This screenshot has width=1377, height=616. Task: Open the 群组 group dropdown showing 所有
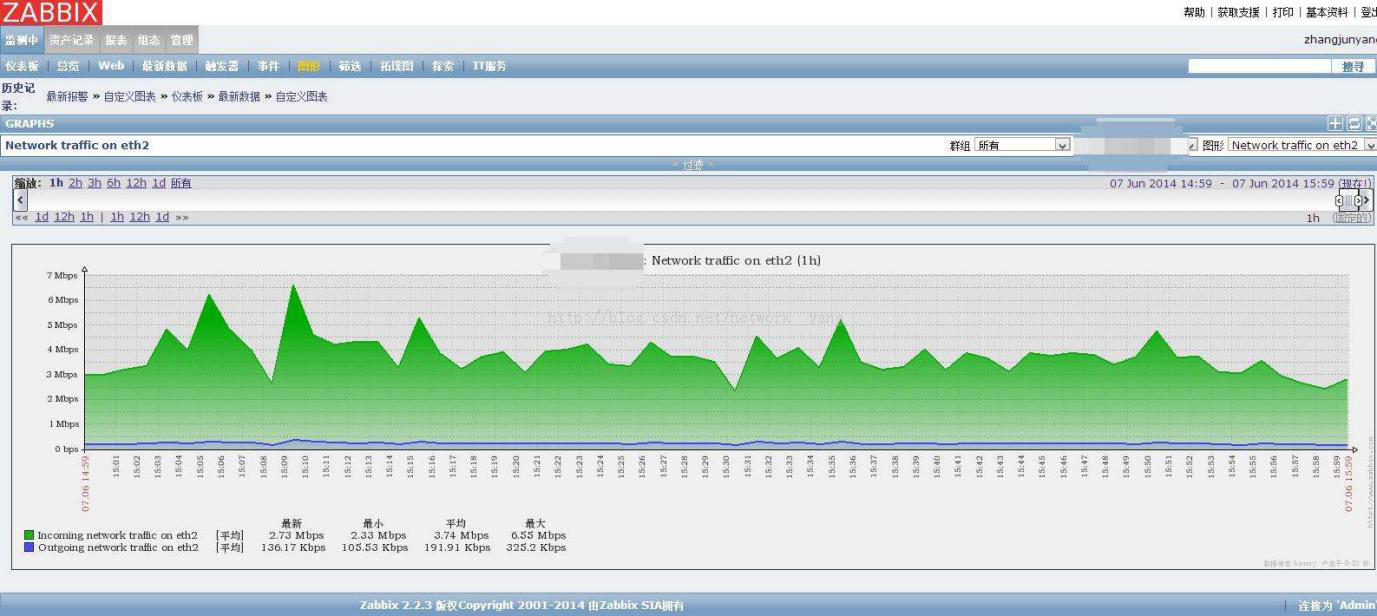tap(1022, 145)
